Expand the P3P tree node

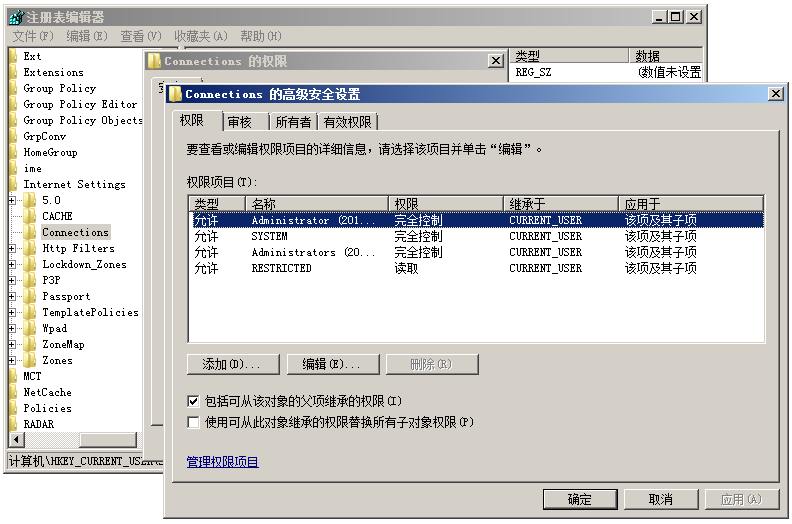[13, 280]
